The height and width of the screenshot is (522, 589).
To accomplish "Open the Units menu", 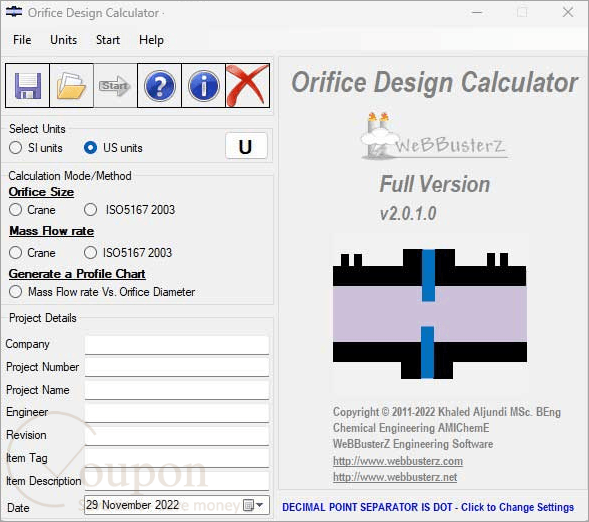I will 63,40.
